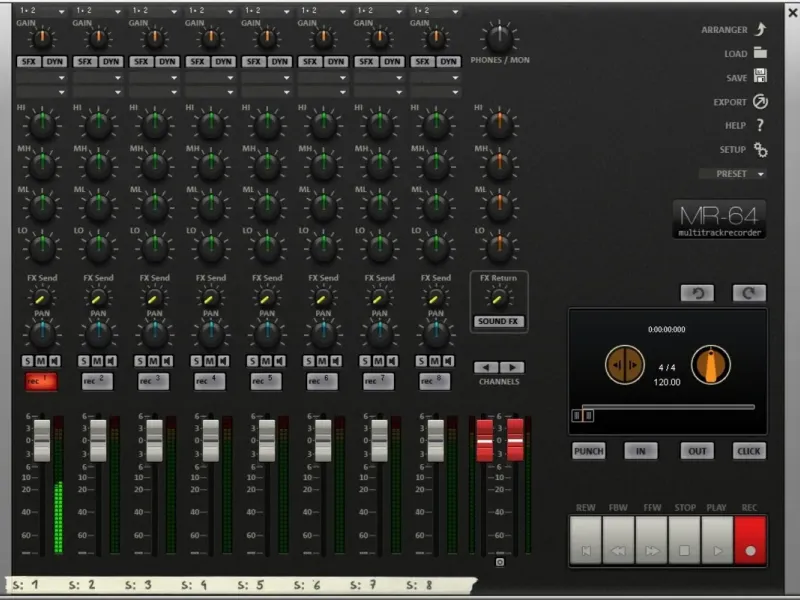This screenshot has width=800, height=600.
Task: Open Setup gears icon
Action: [760, 150]
